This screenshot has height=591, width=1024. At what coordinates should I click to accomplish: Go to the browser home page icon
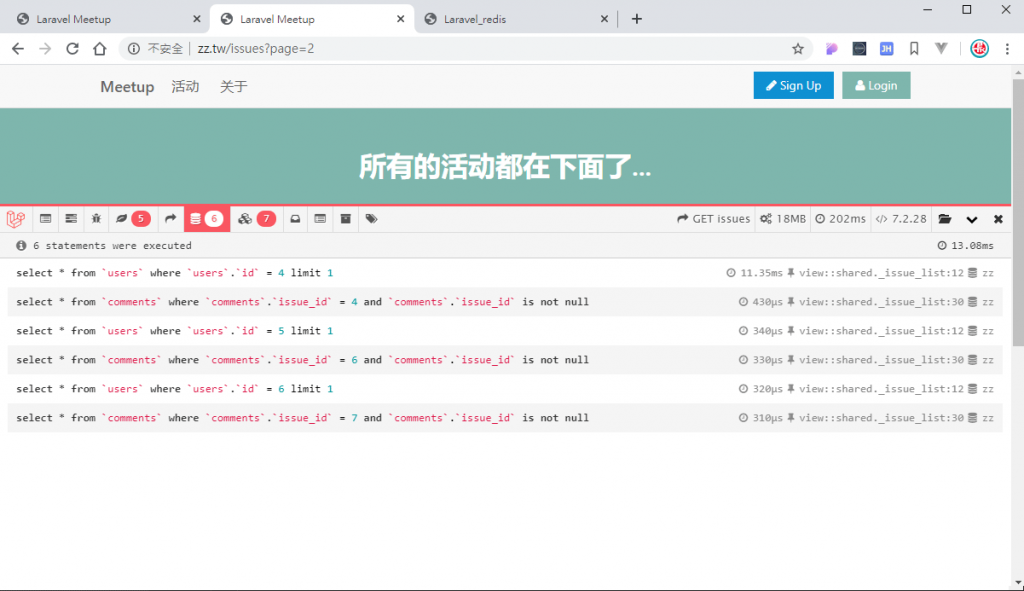(99, 48)
